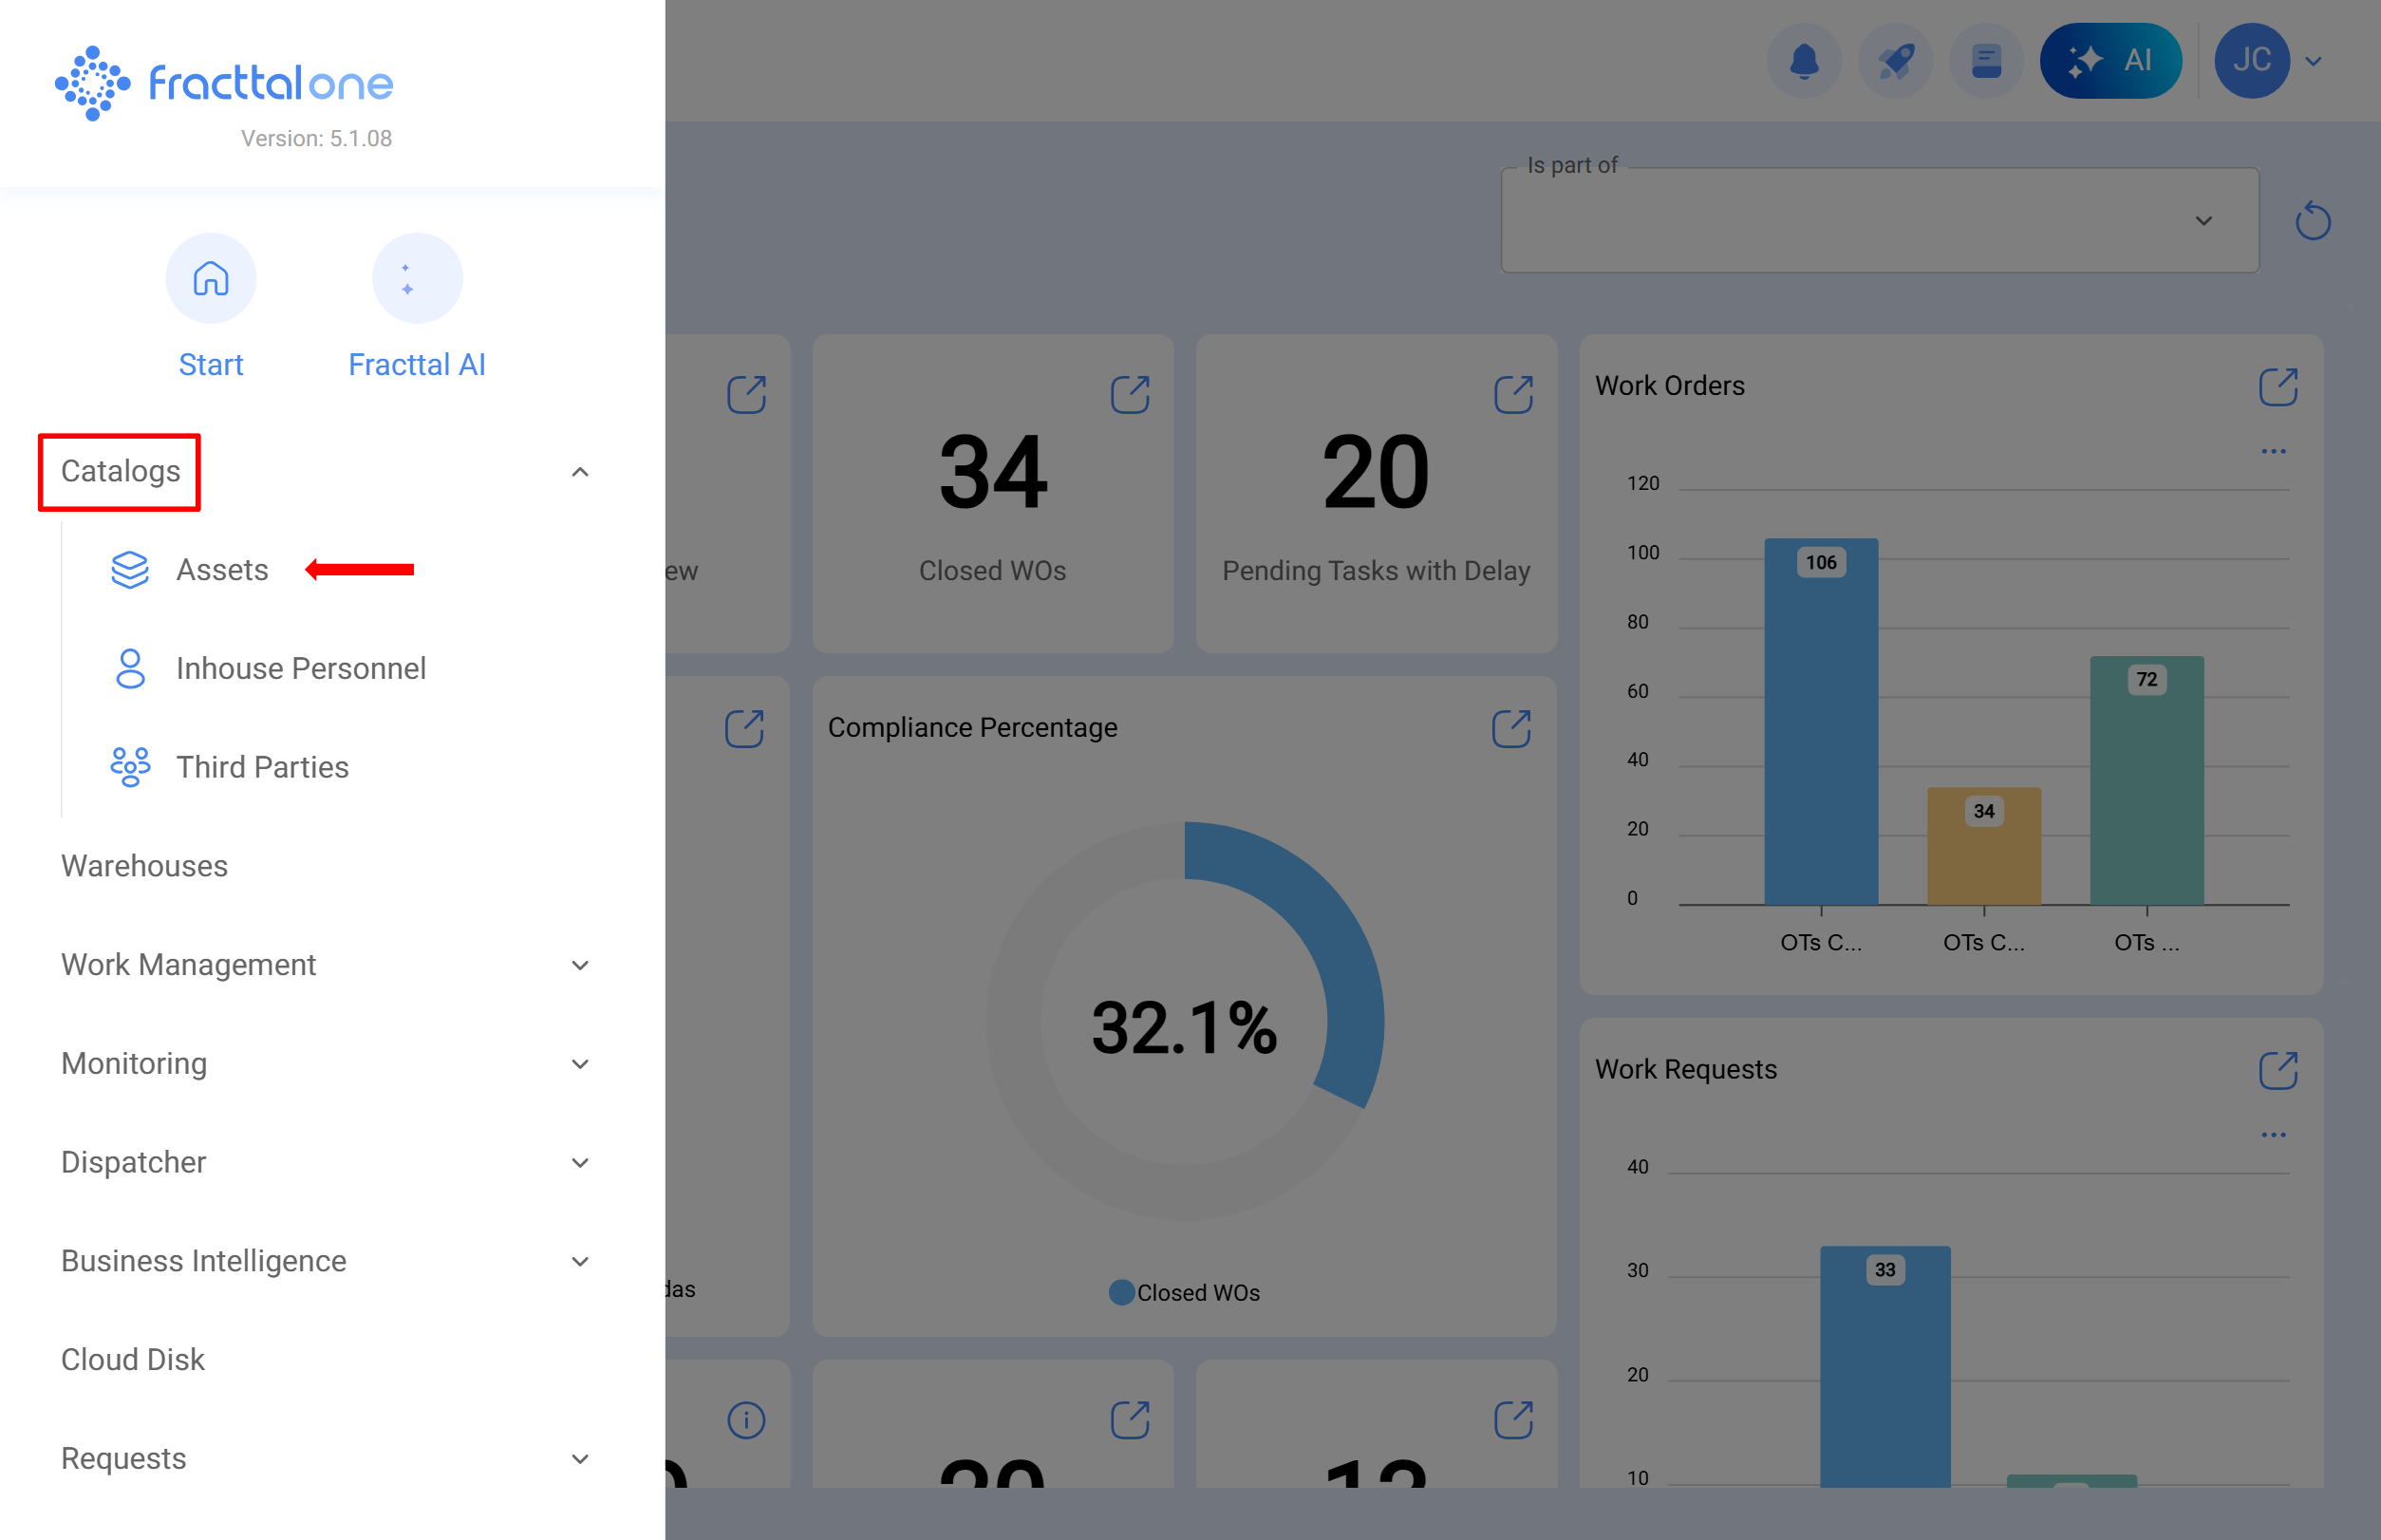Open notifications via the bell icon
The width and height of the screenshot is (2381, 1540).
click(1803, 60)
